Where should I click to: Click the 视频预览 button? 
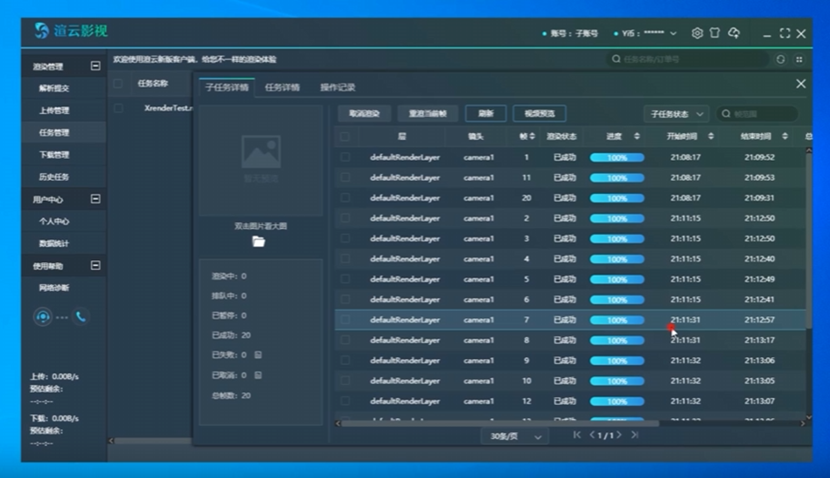(x=539, y=113)
